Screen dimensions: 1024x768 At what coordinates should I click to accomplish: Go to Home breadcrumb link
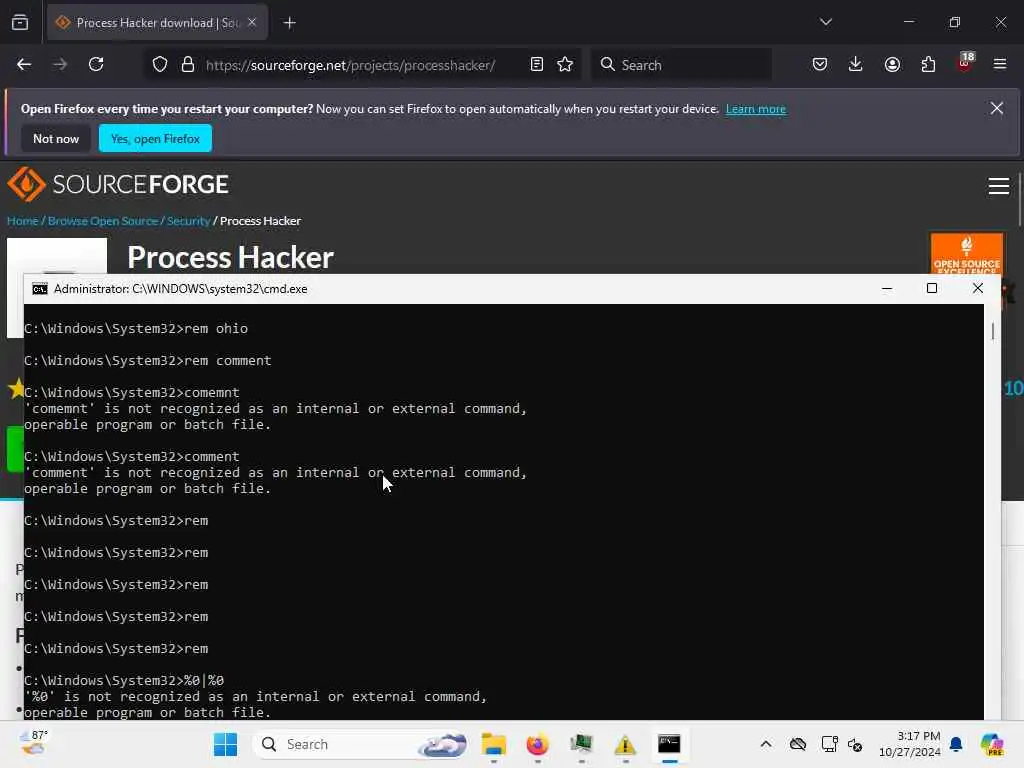point(23,221)
